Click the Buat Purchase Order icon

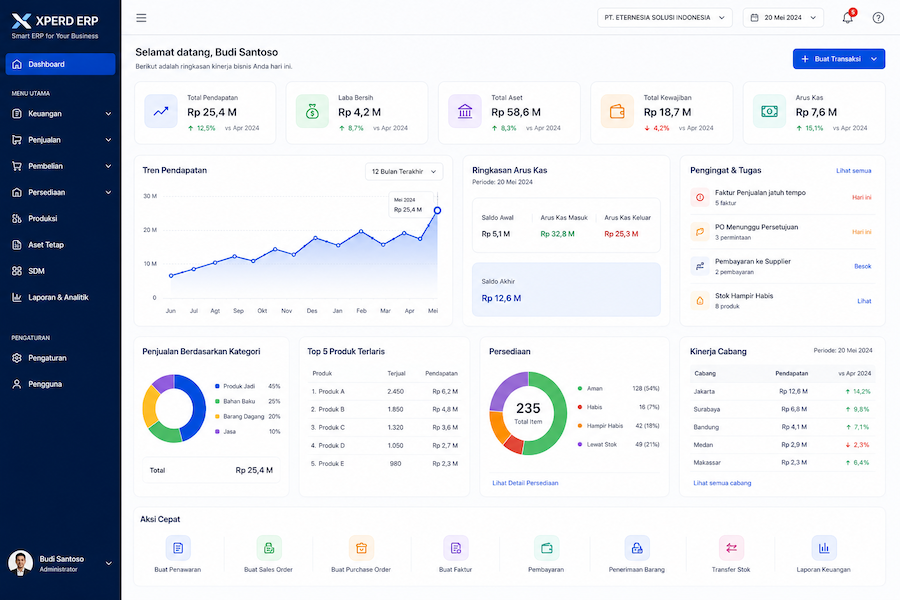tap(361, 548)
